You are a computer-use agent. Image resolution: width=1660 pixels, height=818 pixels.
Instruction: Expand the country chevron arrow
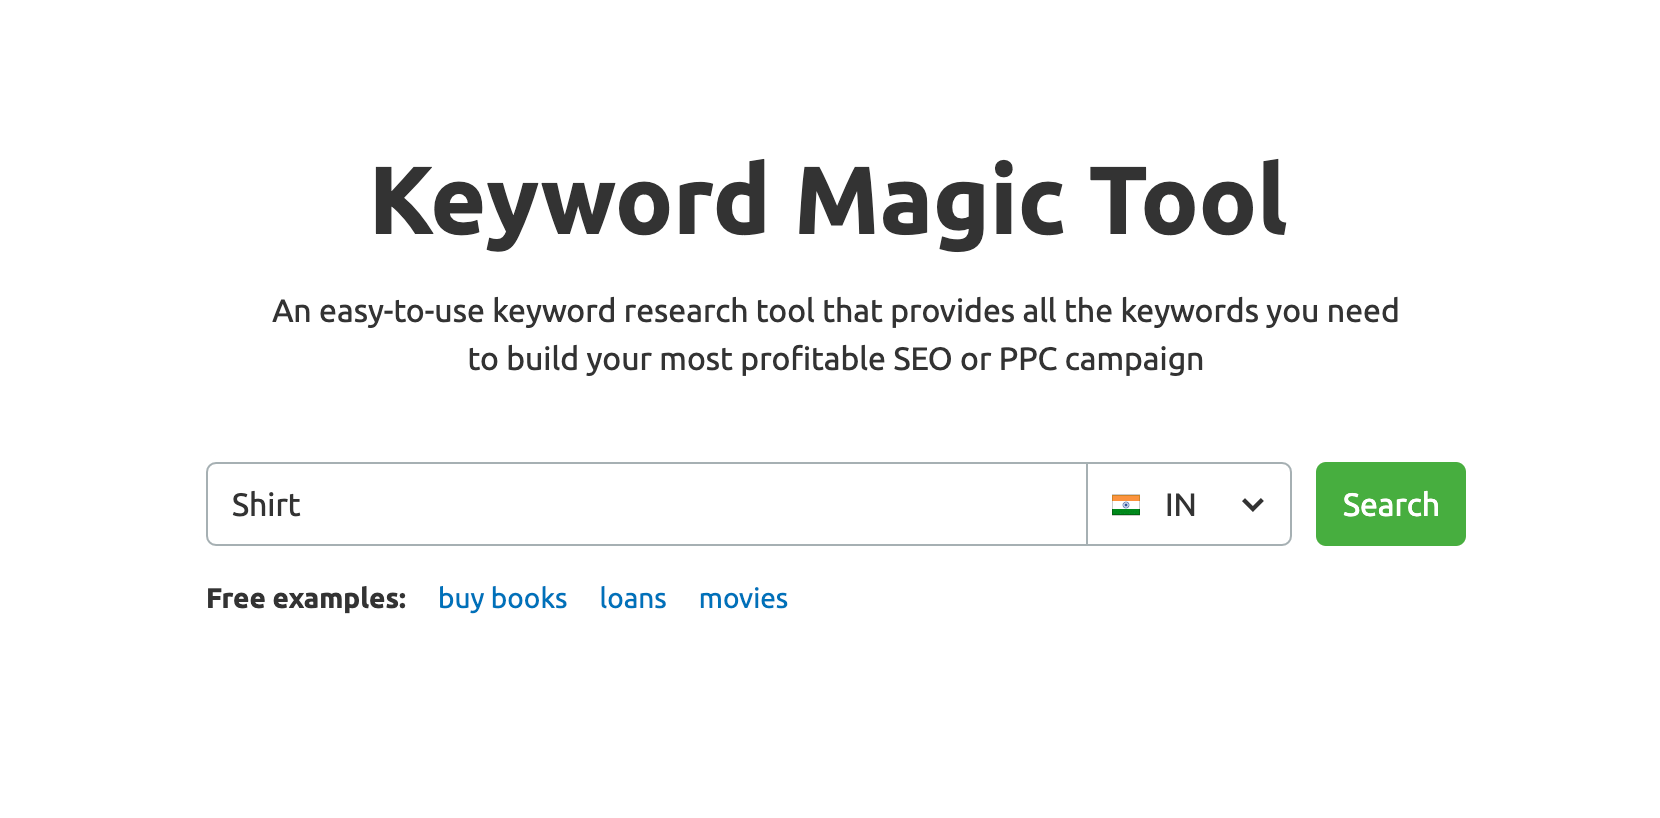[1252, 505]
